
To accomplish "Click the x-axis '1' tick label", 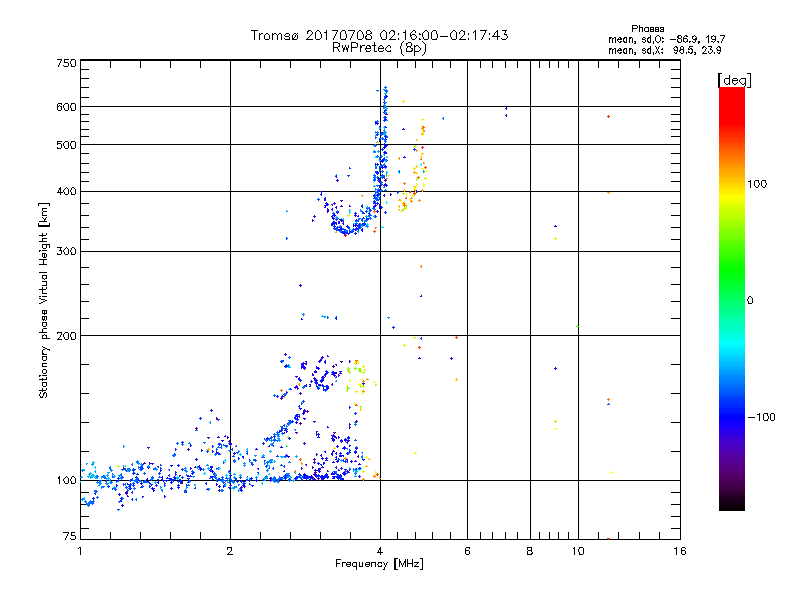I will 80,551.
